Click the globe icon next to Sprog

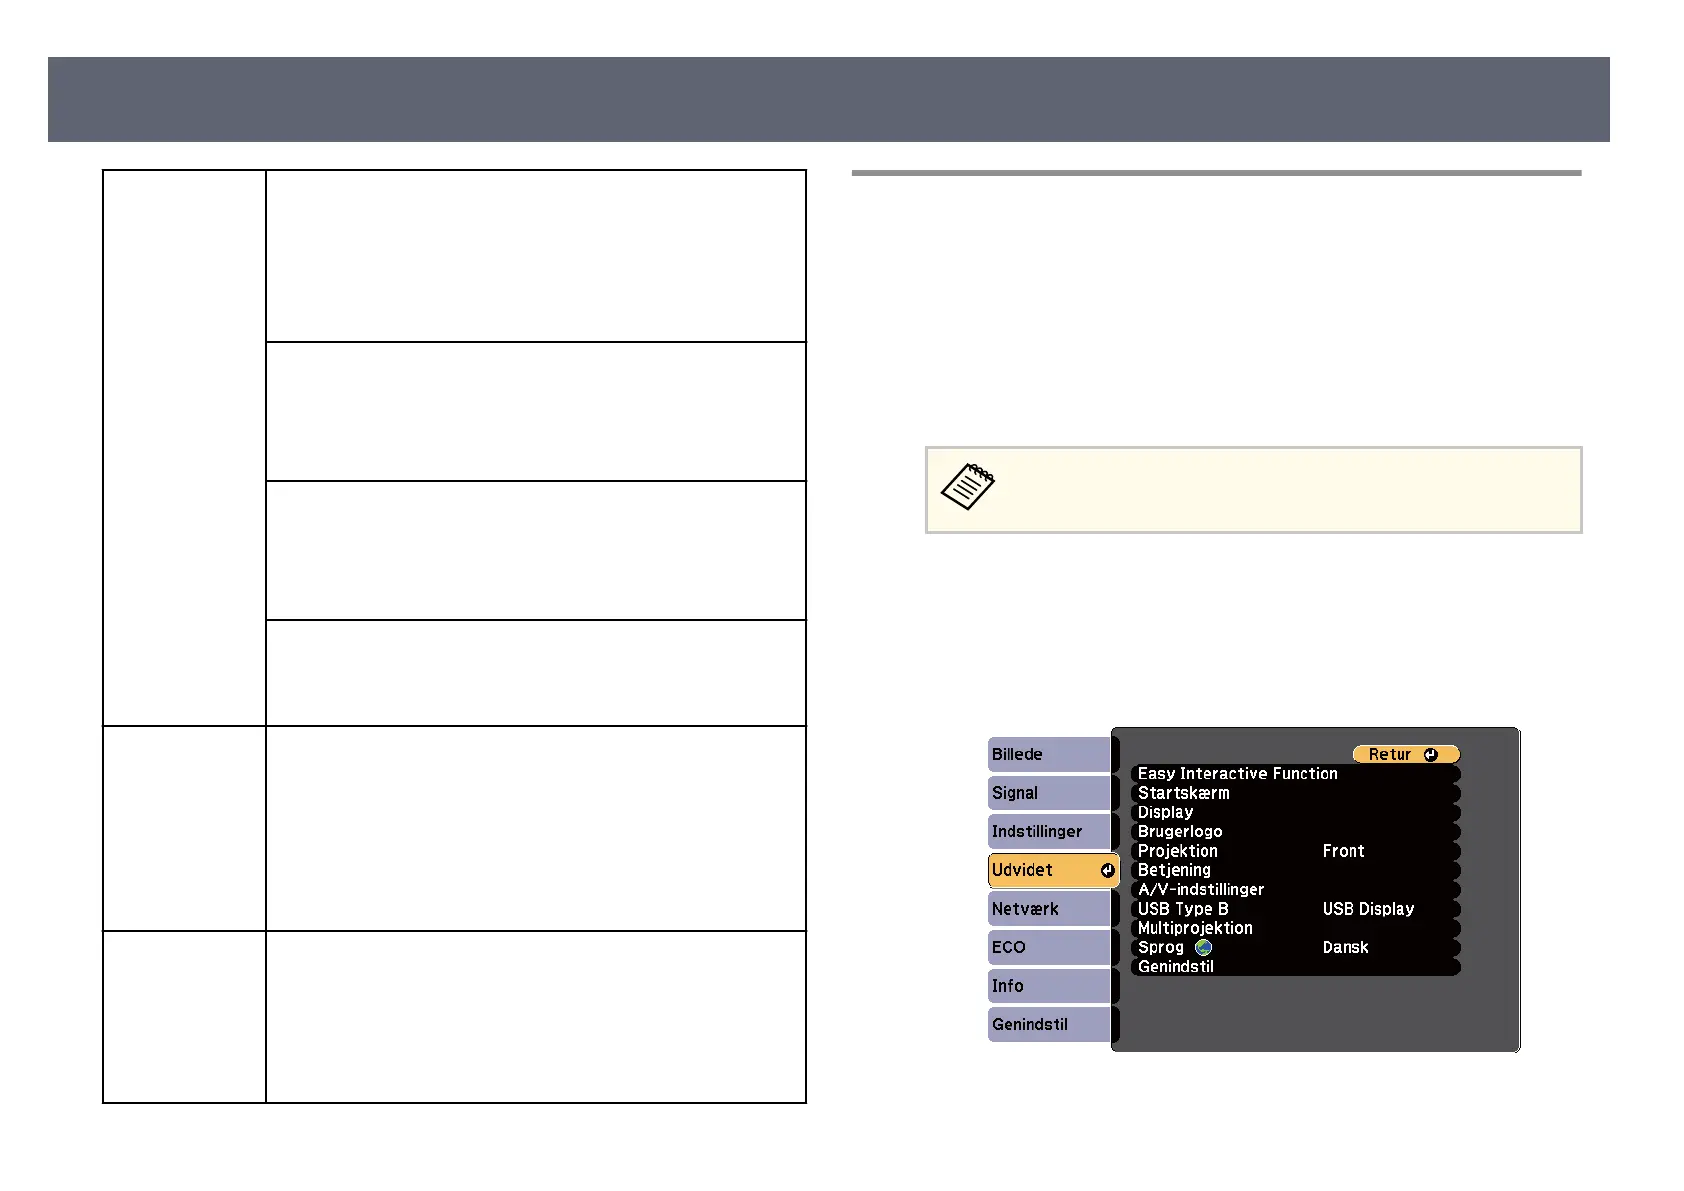1203,947
